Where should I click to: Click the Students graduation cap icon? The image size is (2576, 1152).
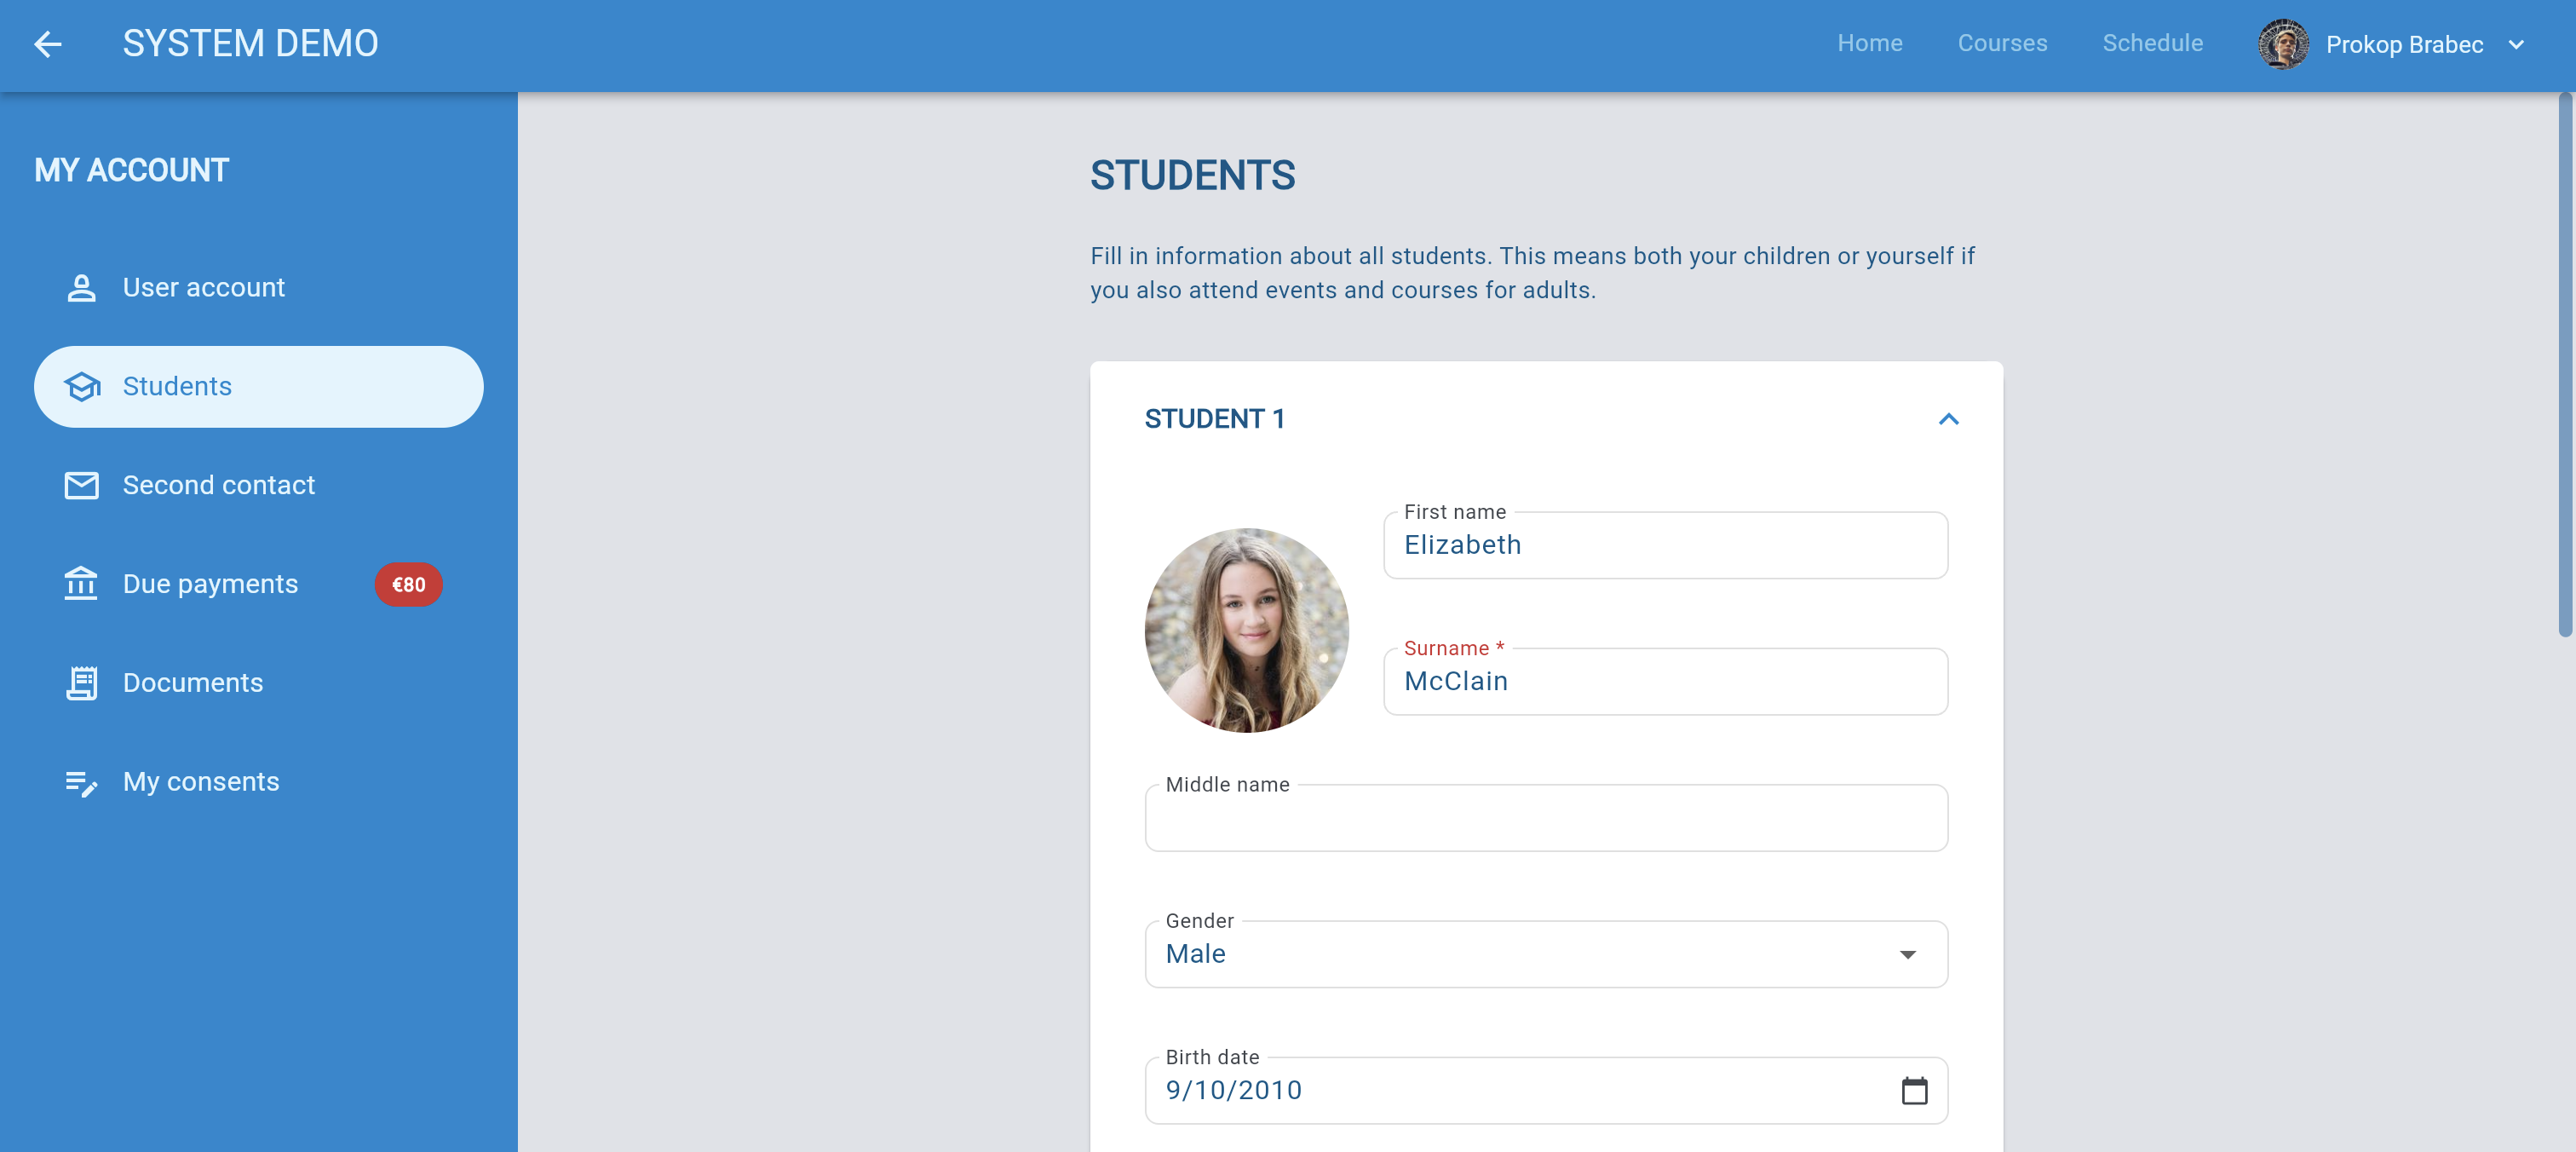tap(82, 387)
